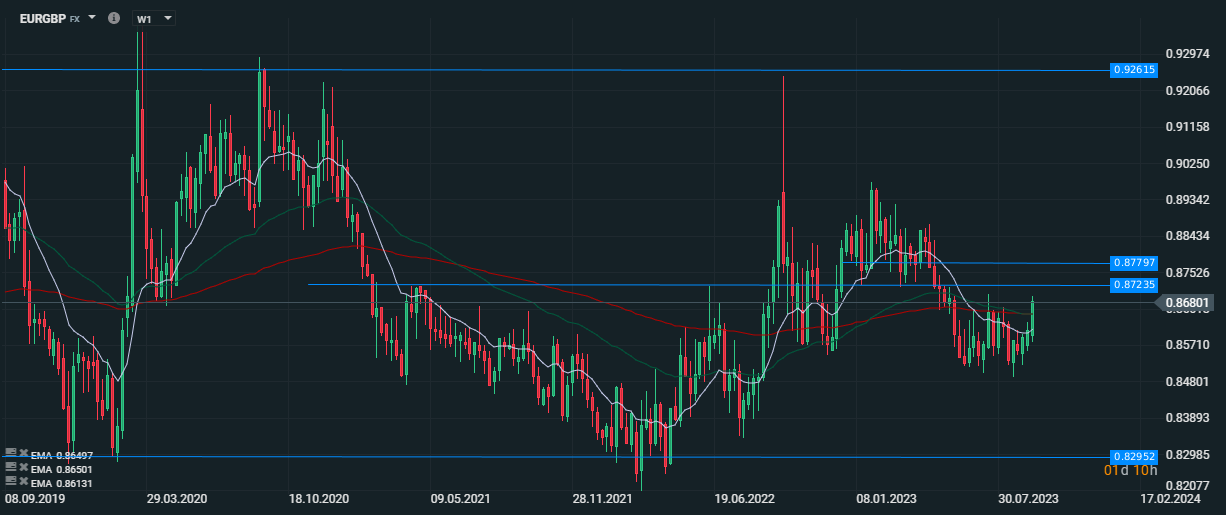Remove the EMA 0.86501 indicator
The height and width of the screenshot is (515, 1226).
(x=24, y=467)
